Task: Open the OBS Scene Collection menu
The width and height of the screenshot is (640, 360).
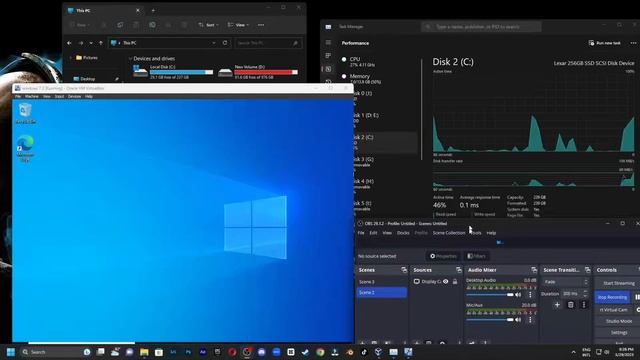Action: pyautogui.click(x=449, y=233)
